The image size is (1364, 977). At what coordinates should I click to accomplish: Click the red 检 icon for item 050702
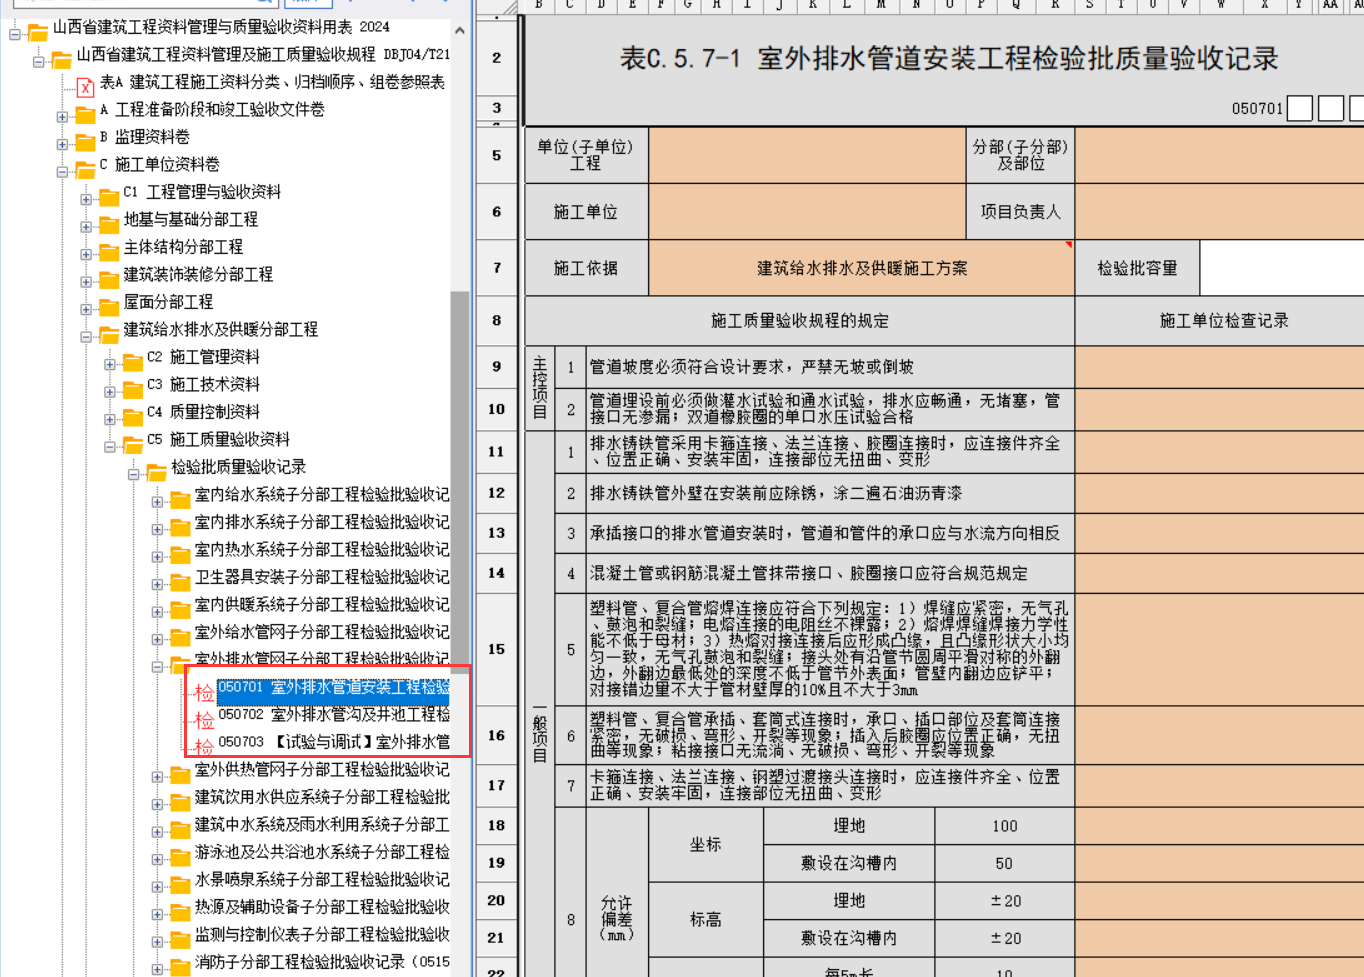[204, 720]
